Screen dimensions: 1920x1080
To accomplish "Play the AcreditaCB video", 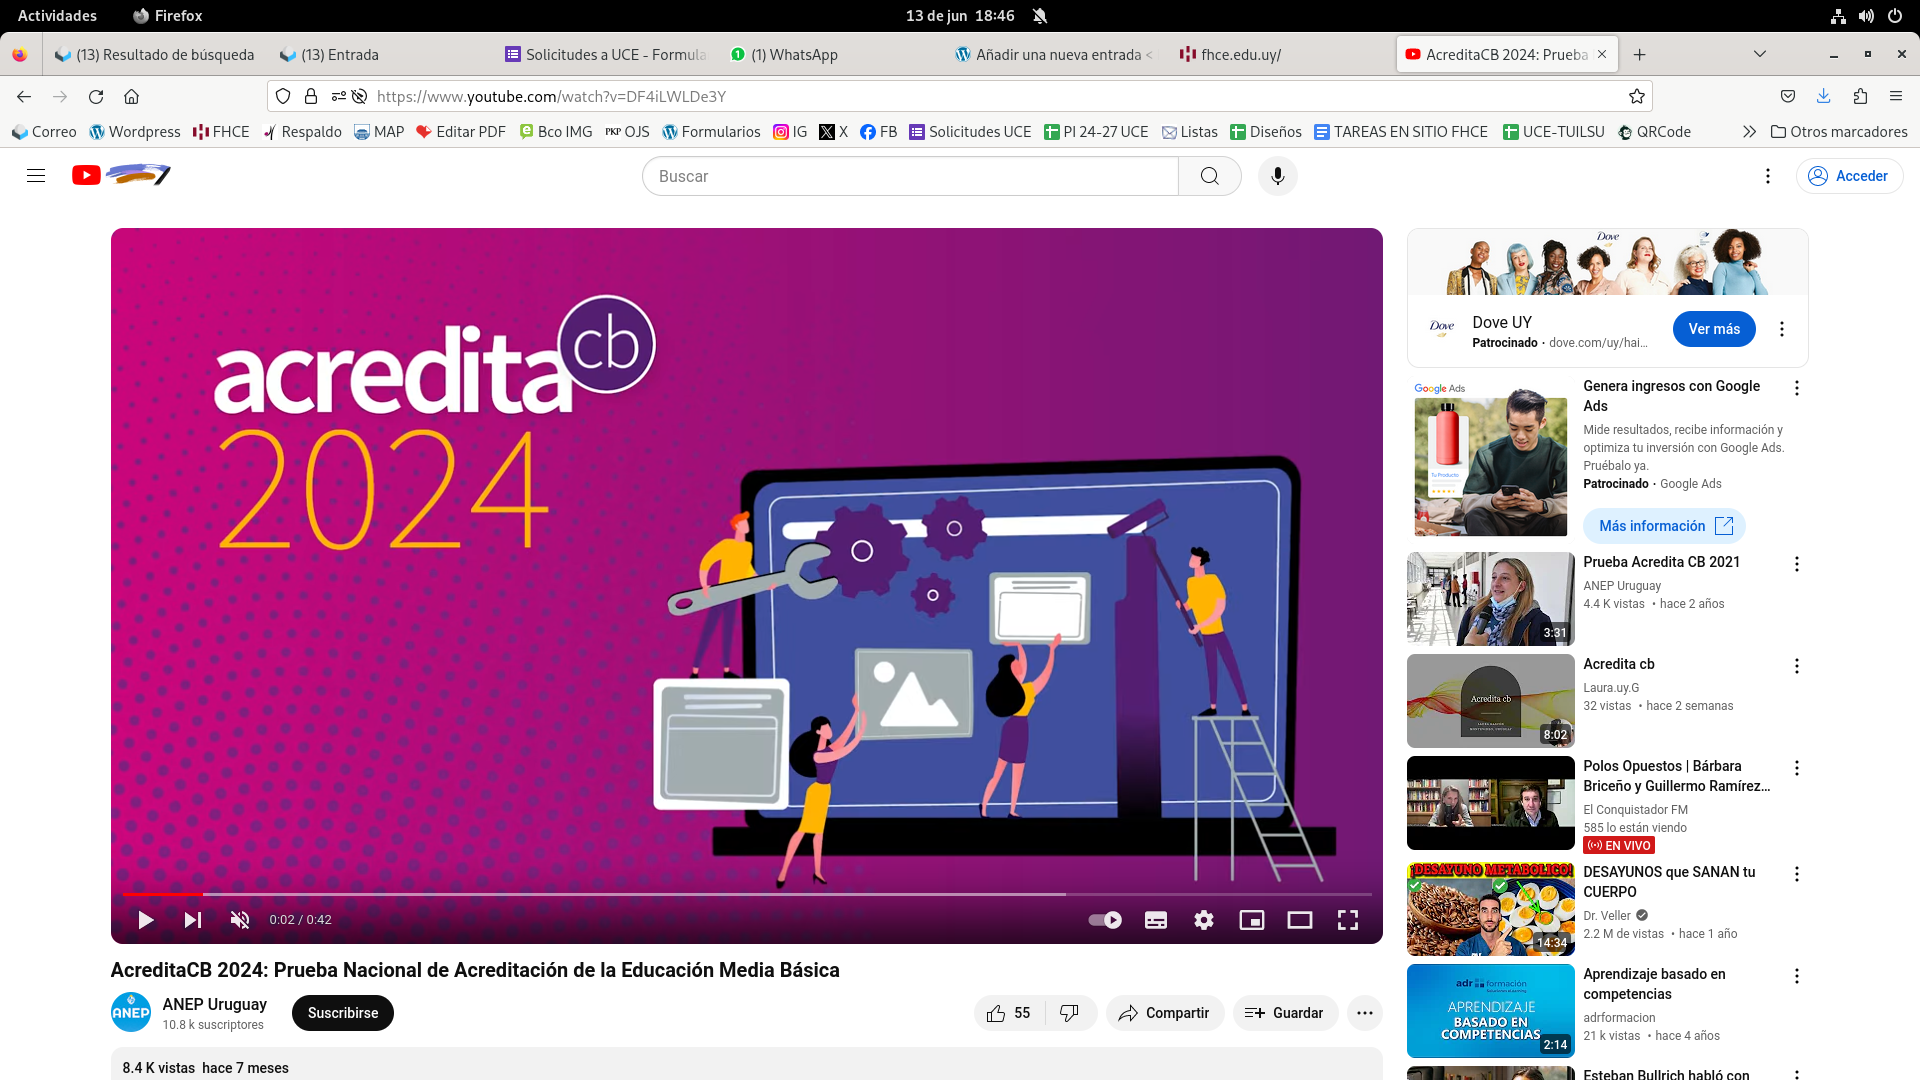I will point(146,920).
